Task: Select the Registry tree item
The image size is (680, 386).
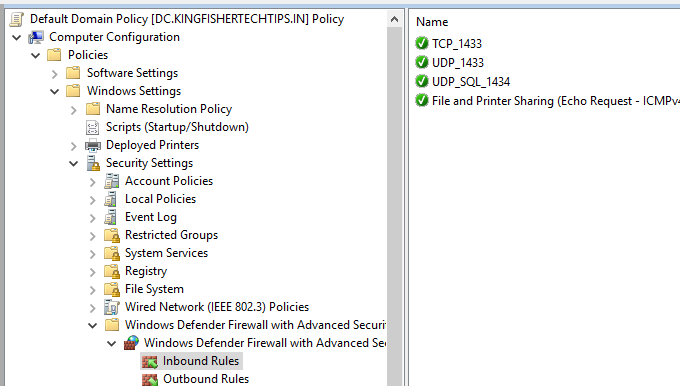Action: coord(146,271)
